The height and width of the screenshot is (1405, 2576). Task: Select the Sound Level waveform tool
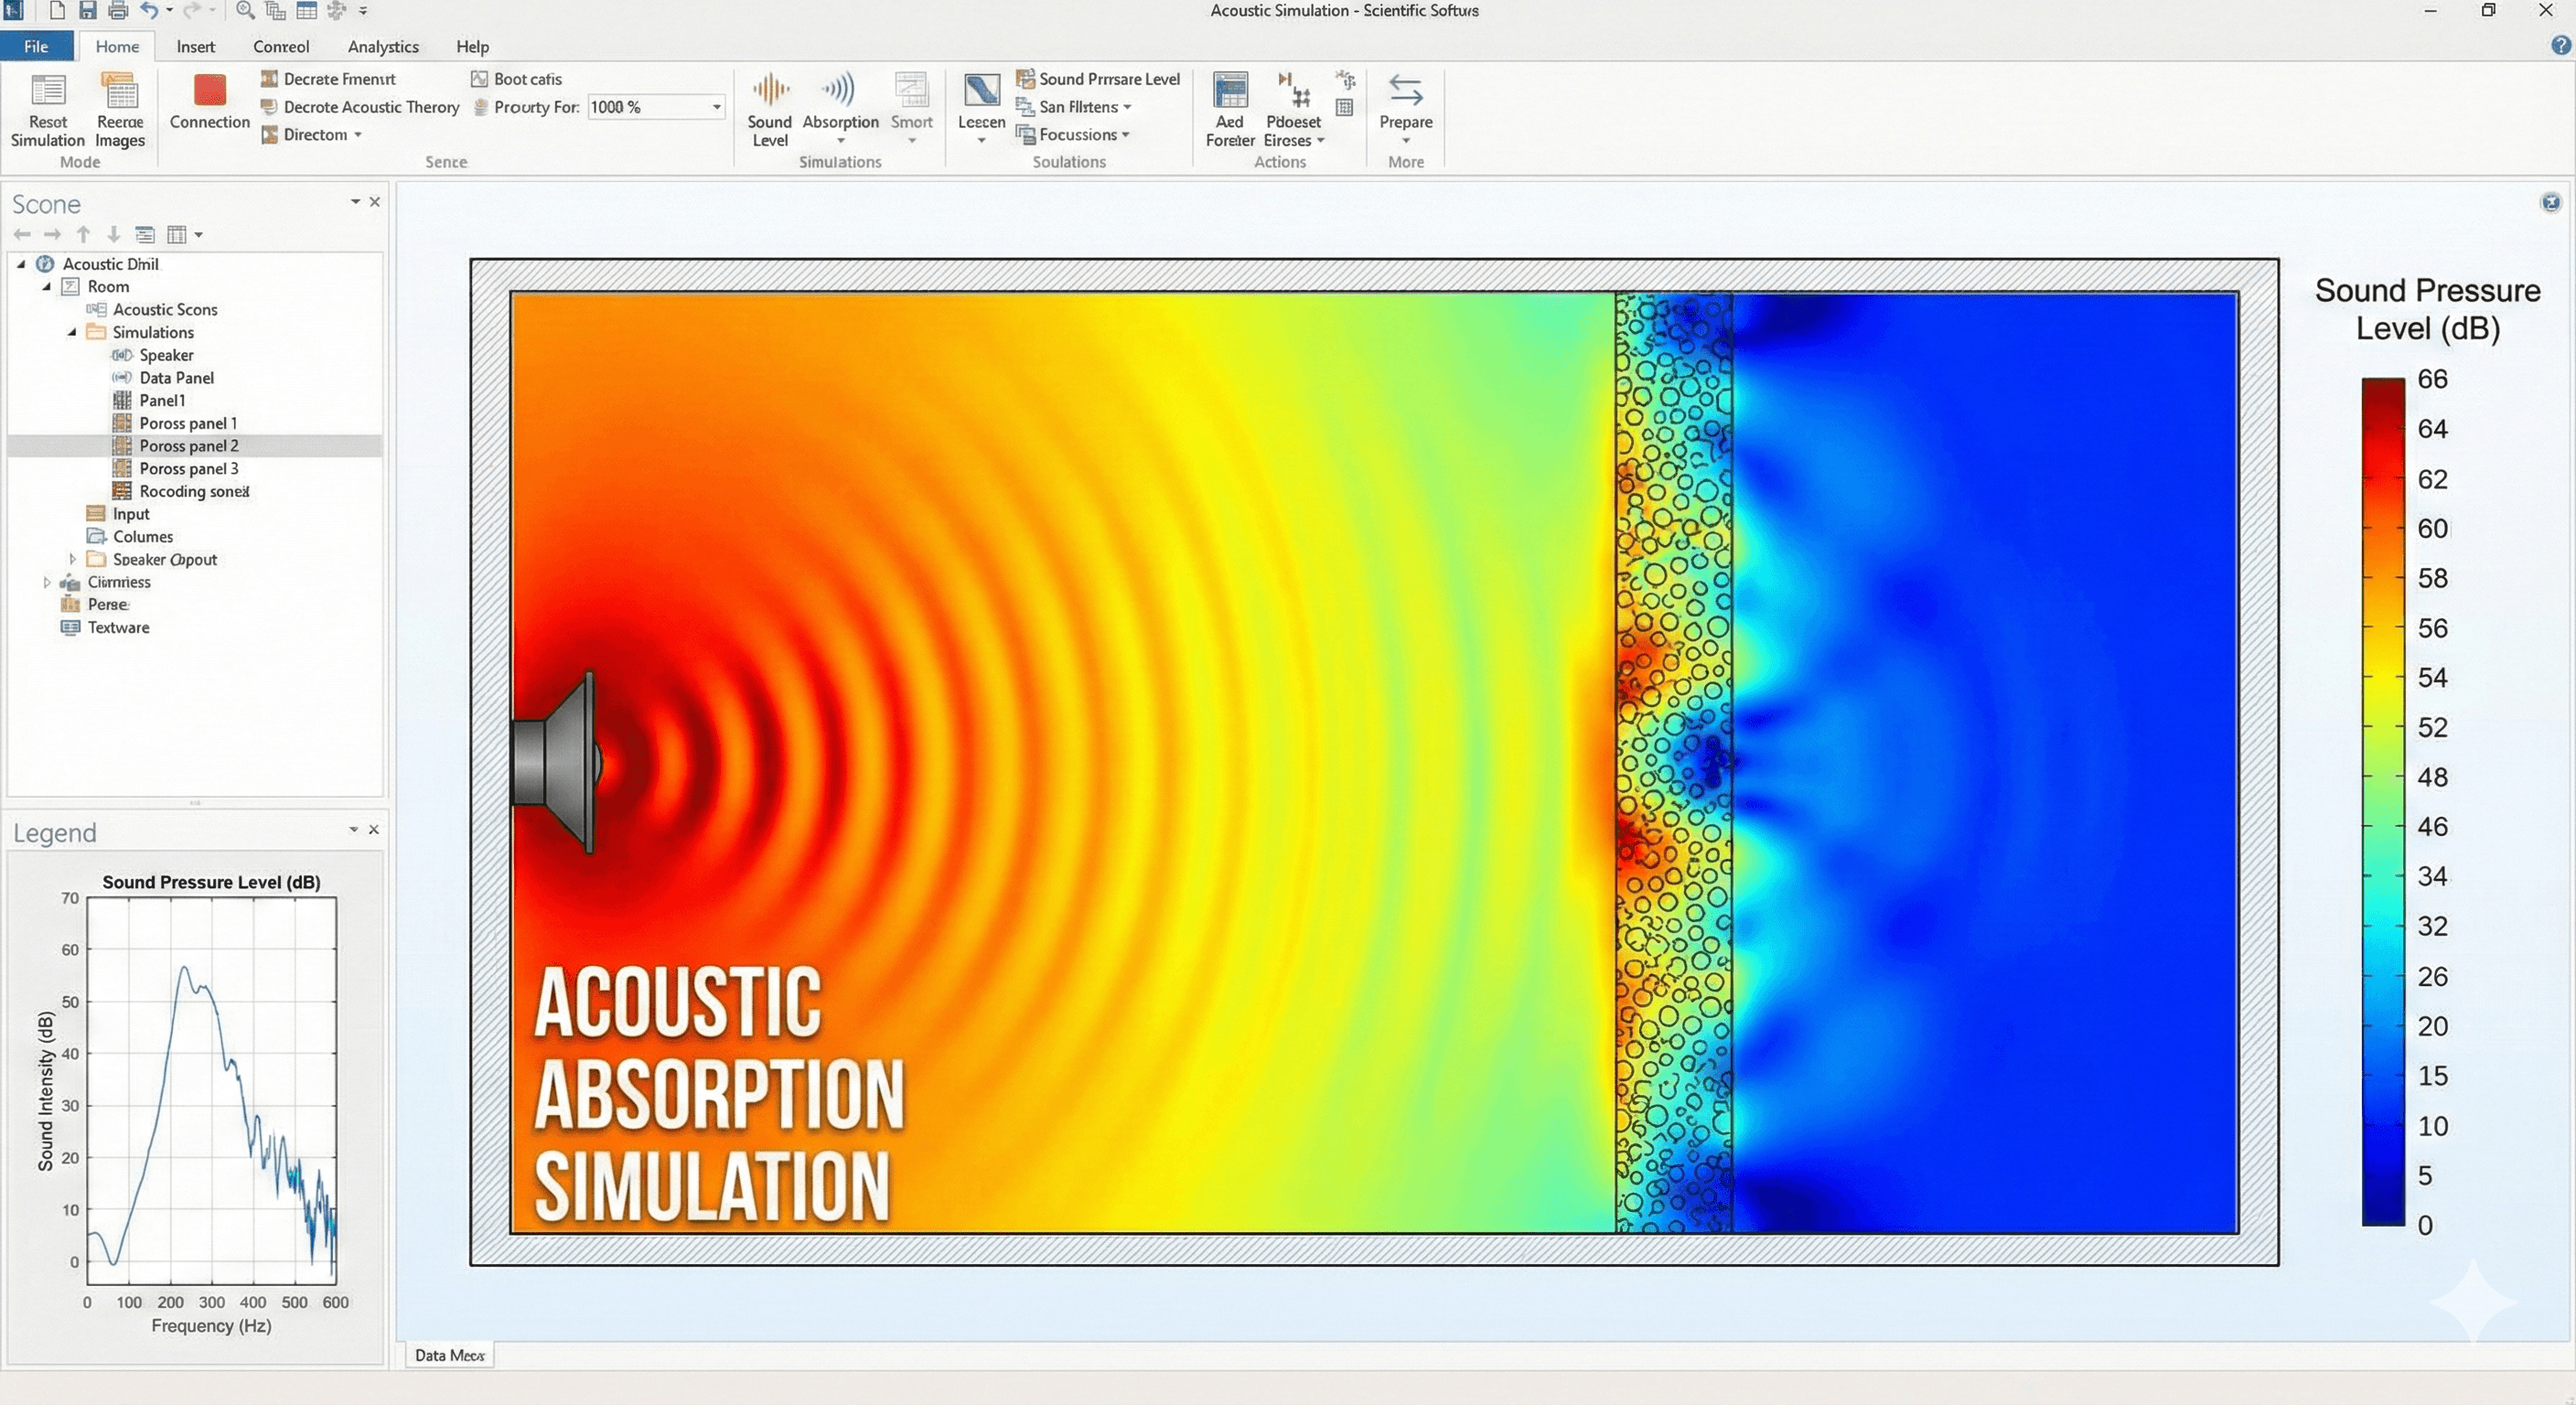point(769,91)
